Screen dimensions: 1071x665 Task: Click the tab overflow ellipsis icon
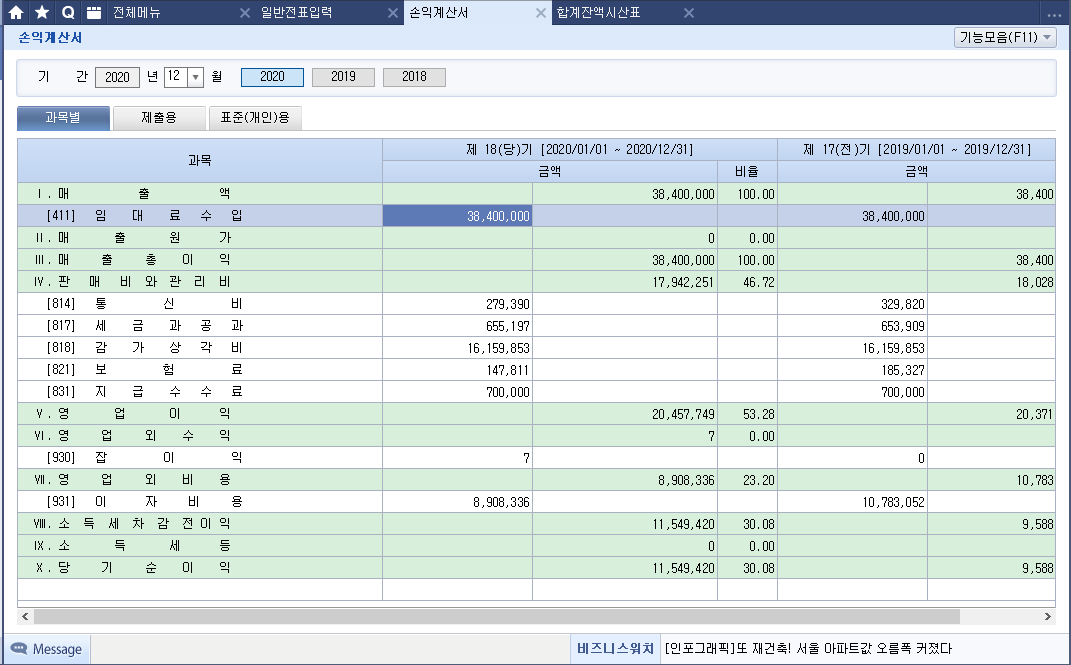pyautogui.click(x=1054, y=14)
